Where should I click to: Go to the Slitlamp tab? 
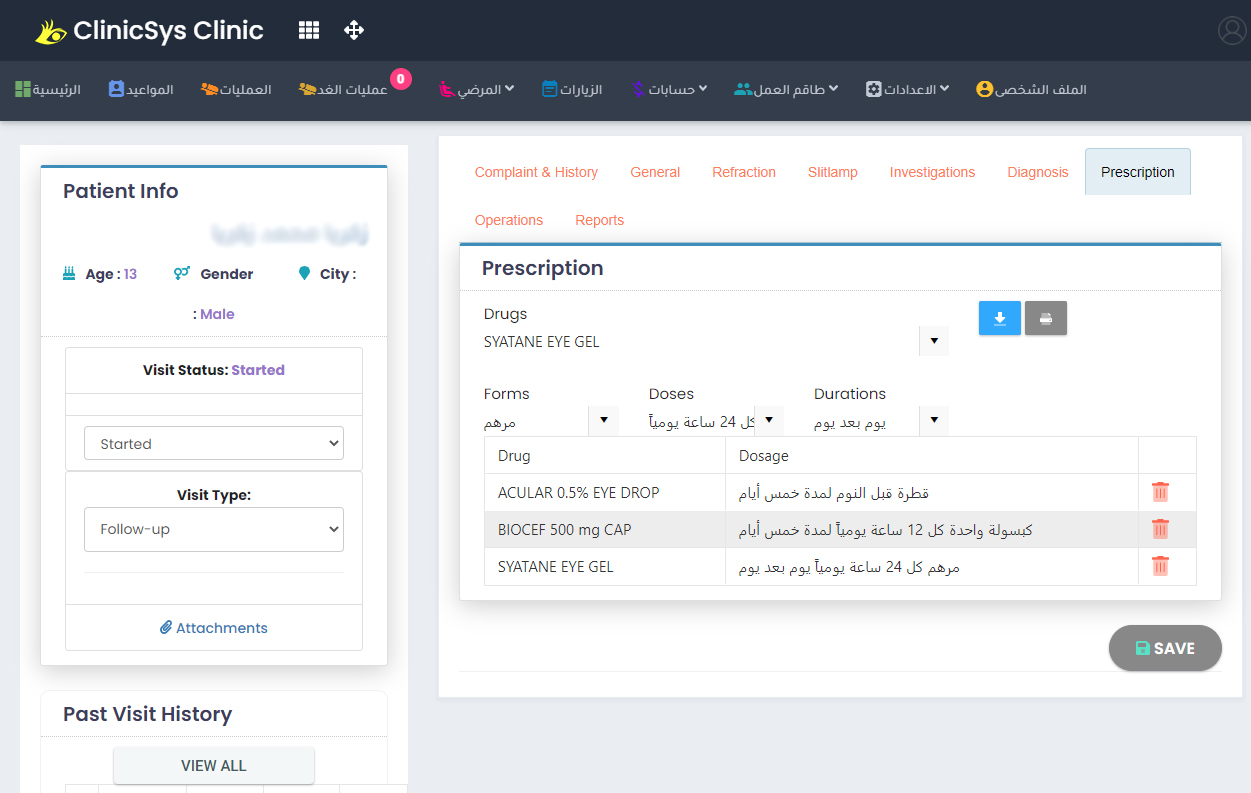(832, 172)
